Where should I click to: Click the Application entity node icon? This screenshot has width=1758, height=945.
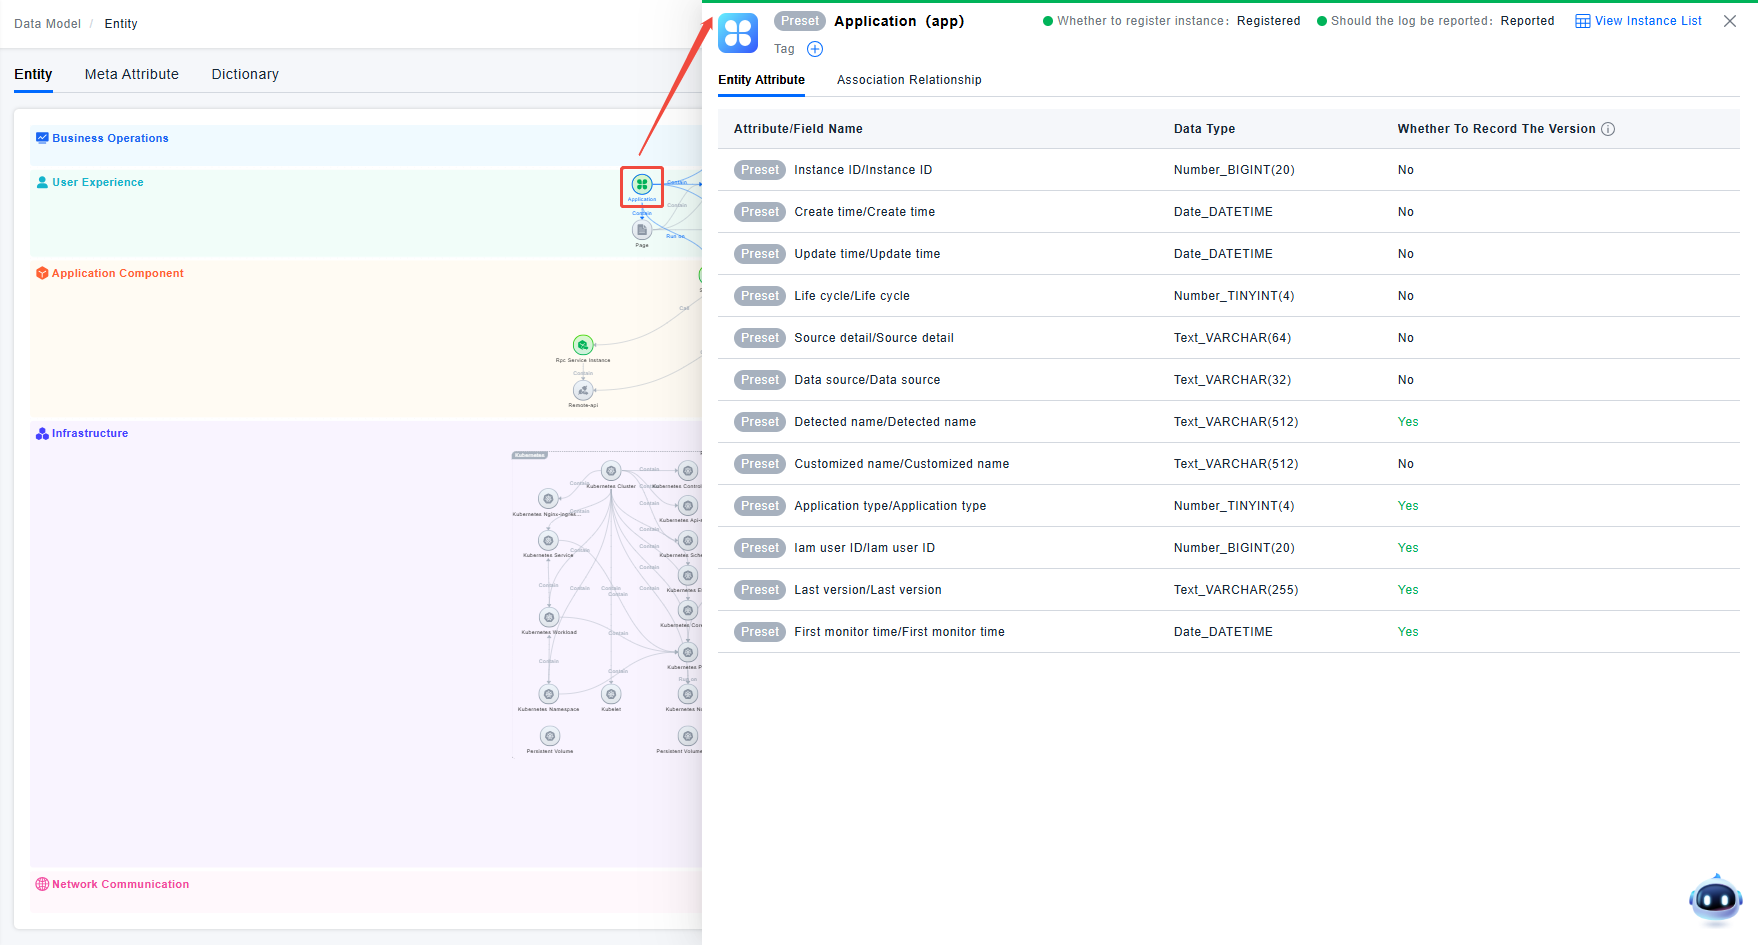click(x=642, y=185)
